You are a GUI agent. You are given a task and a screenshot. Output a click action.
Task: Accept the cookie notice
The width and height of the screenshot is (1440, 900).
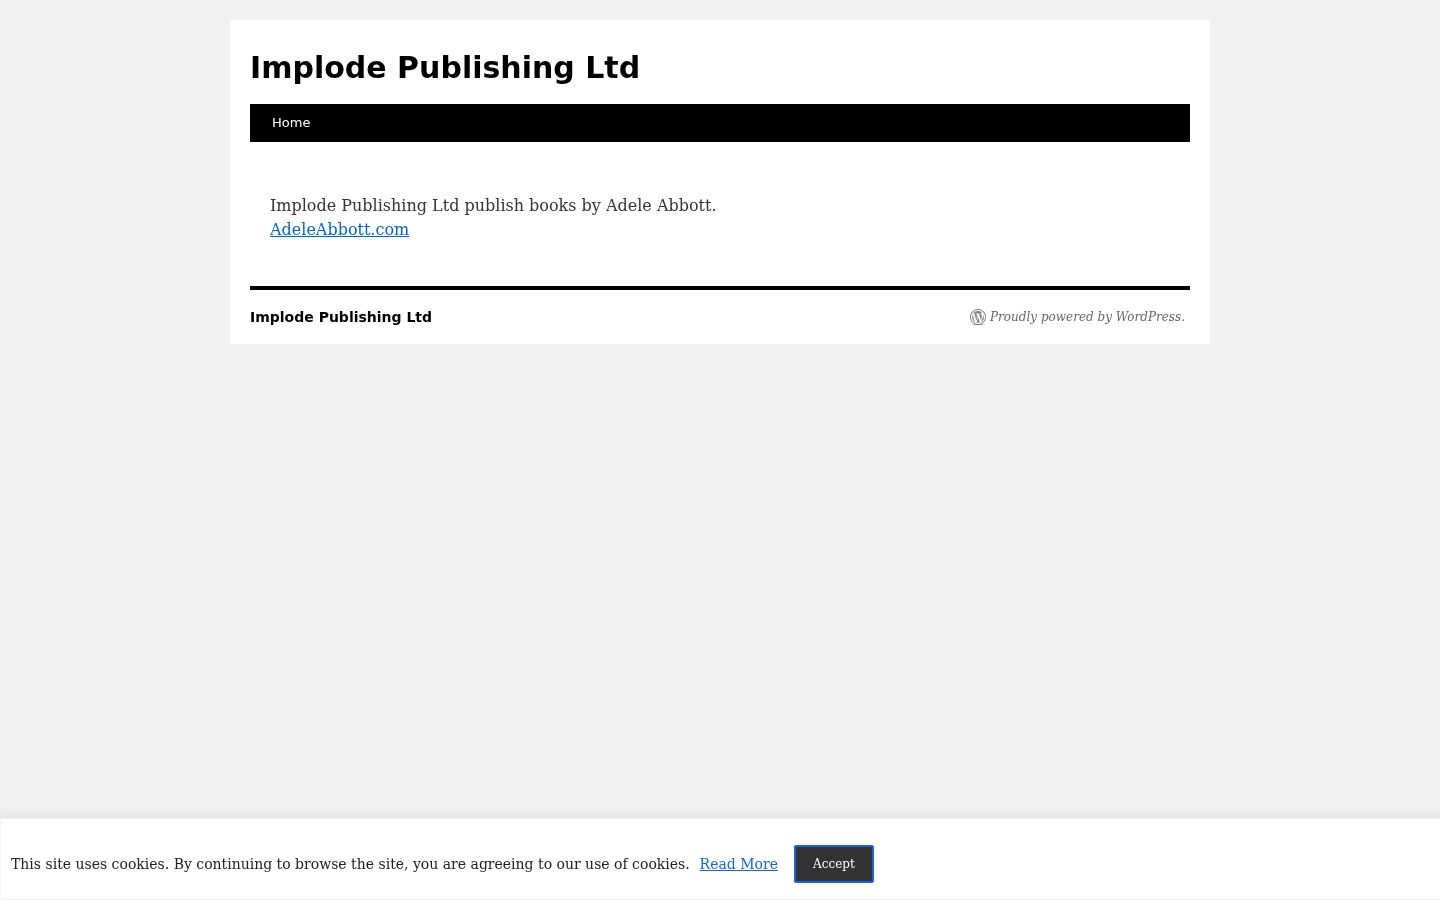pyautogui.click(x=834, y=864)
